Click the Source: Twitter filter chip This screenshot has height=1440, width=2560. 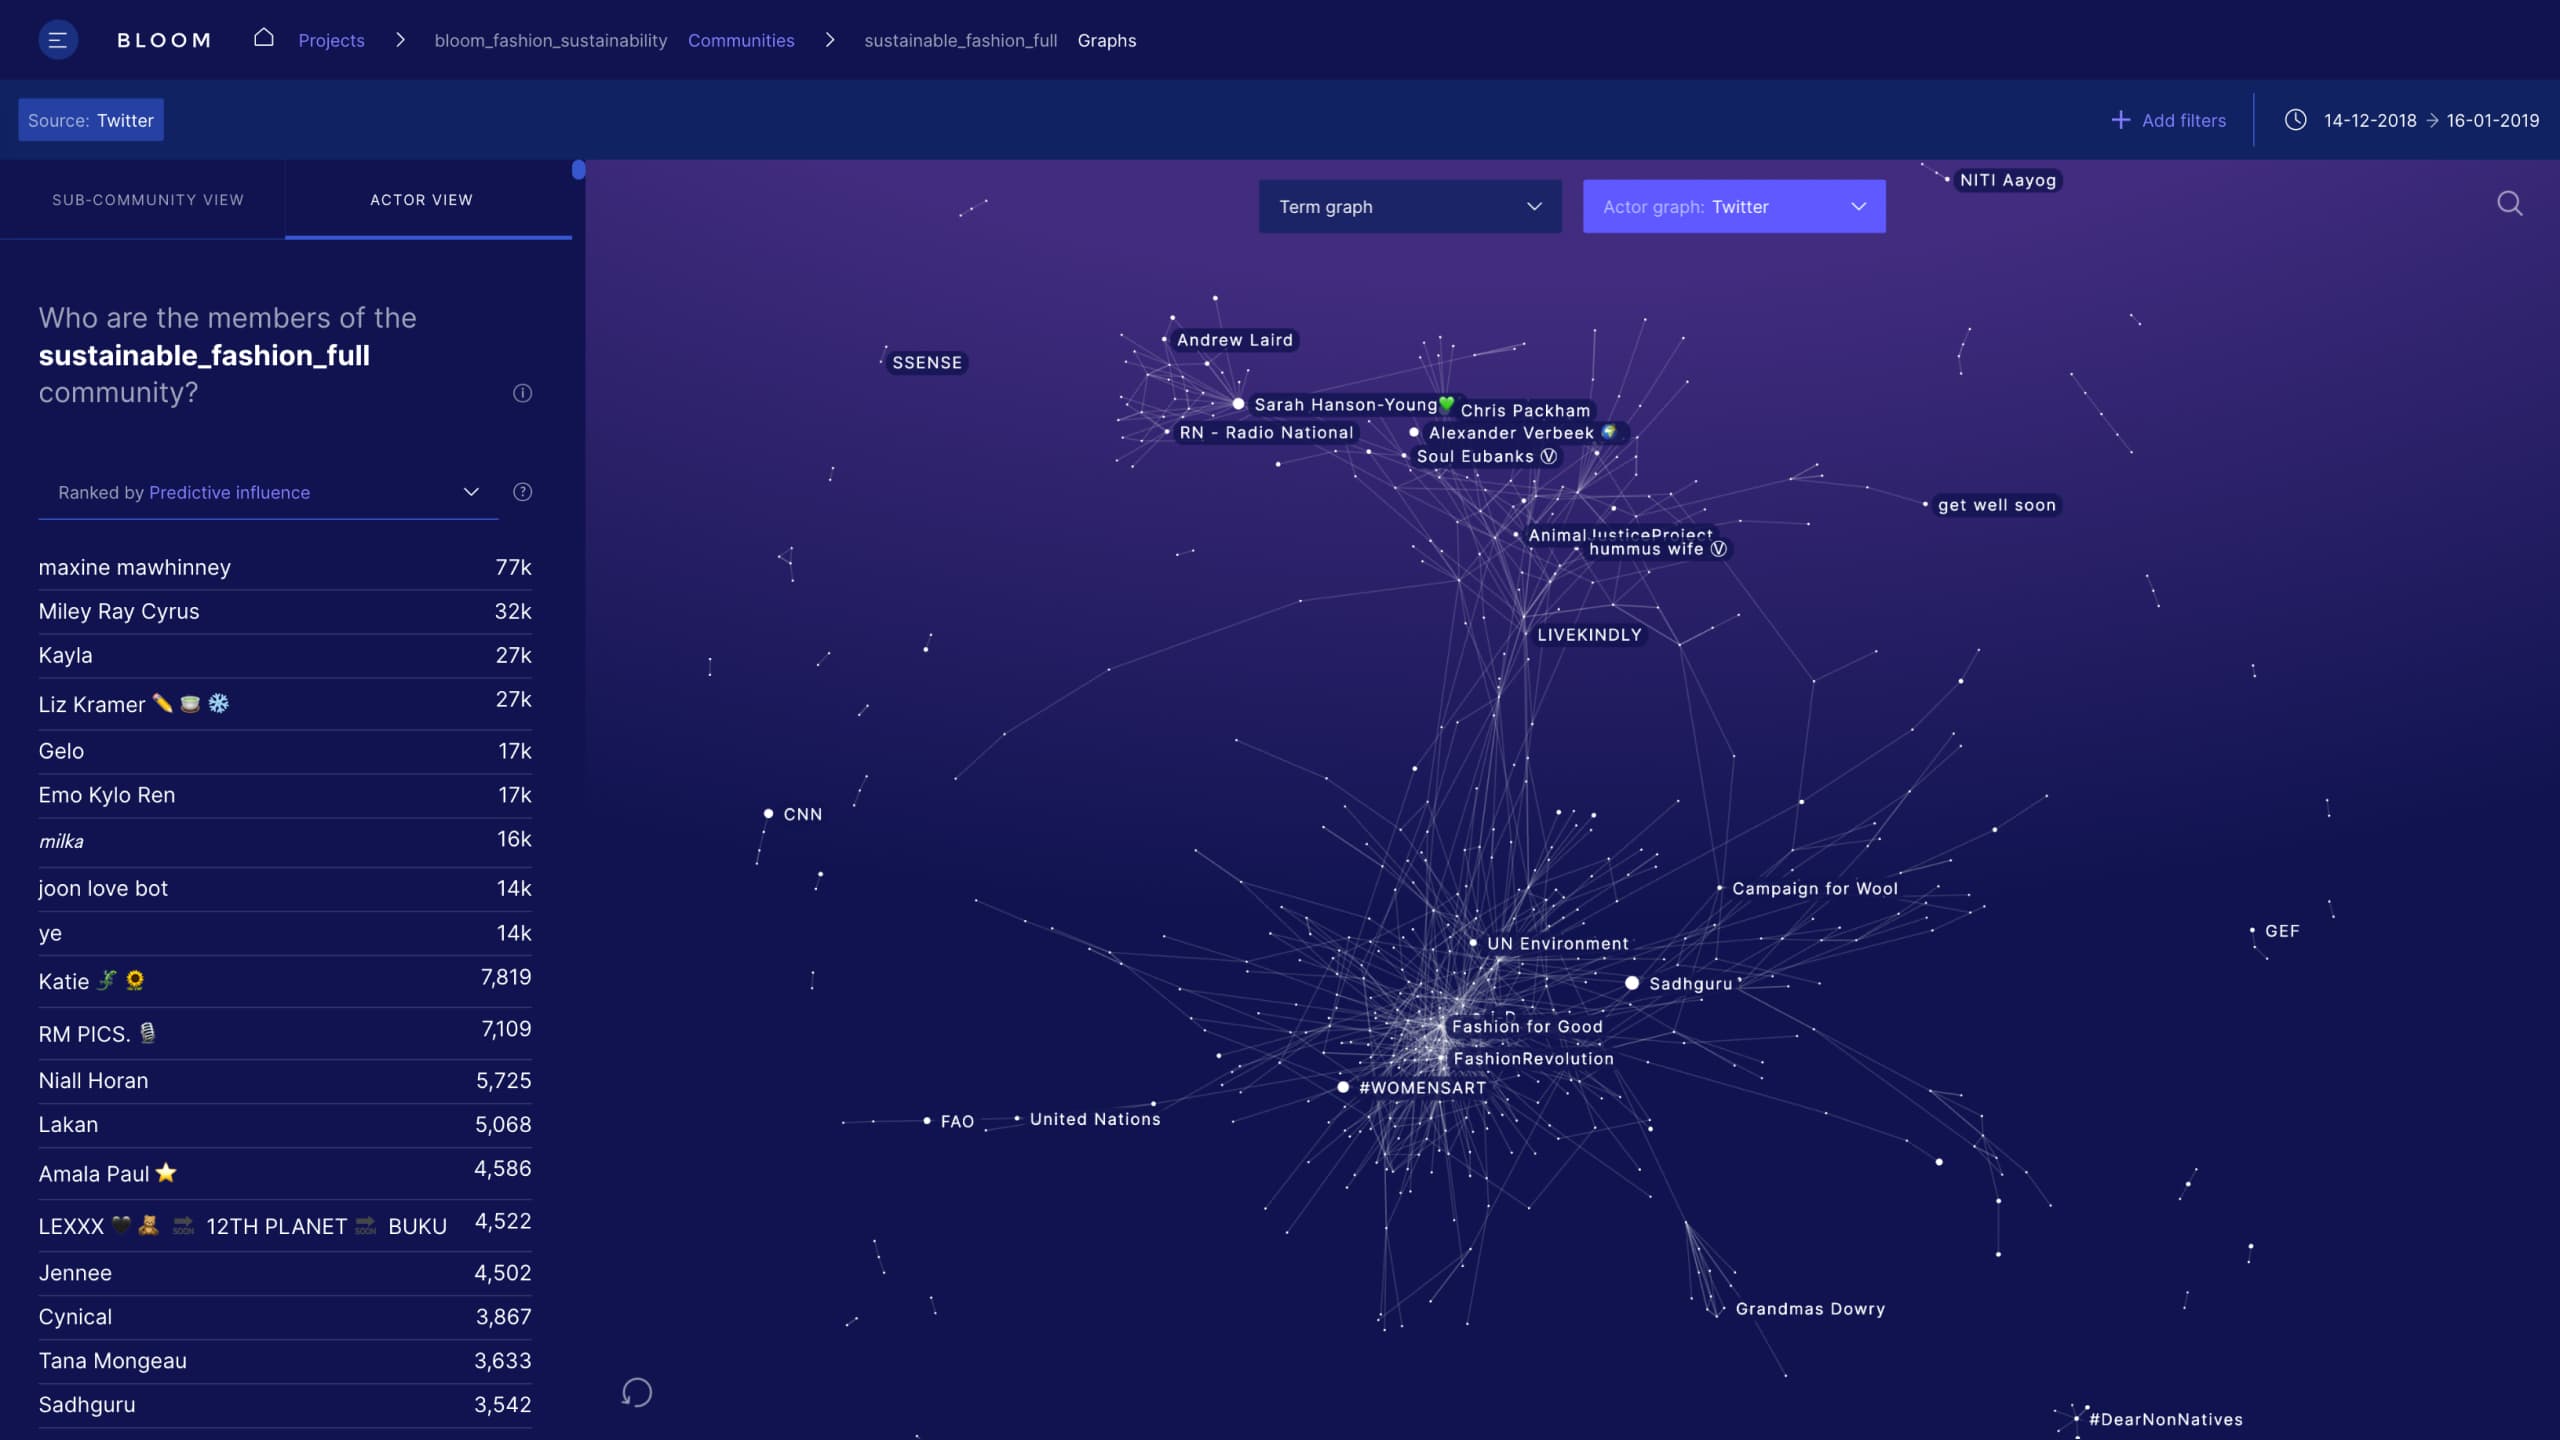(x=91, y=120)
